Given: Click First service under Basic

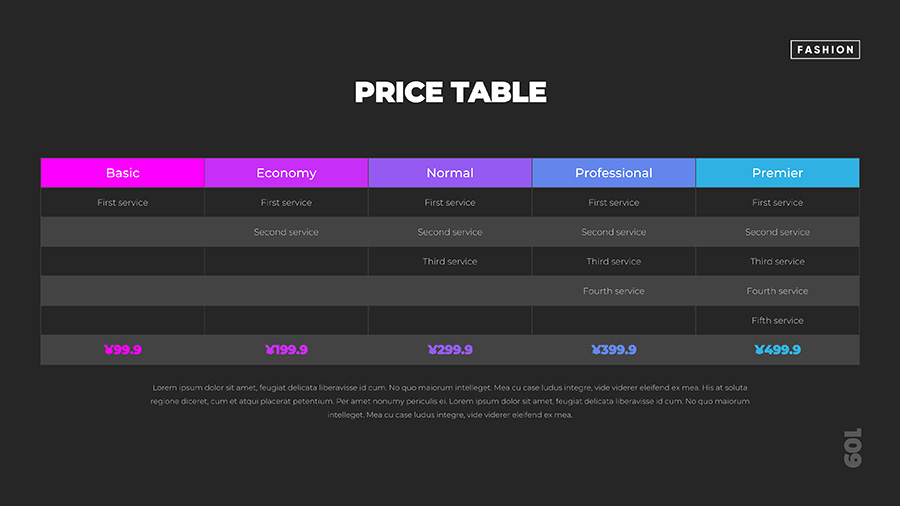Looking at the screenshot, I should pyautogui.click(x=122, y=203).
